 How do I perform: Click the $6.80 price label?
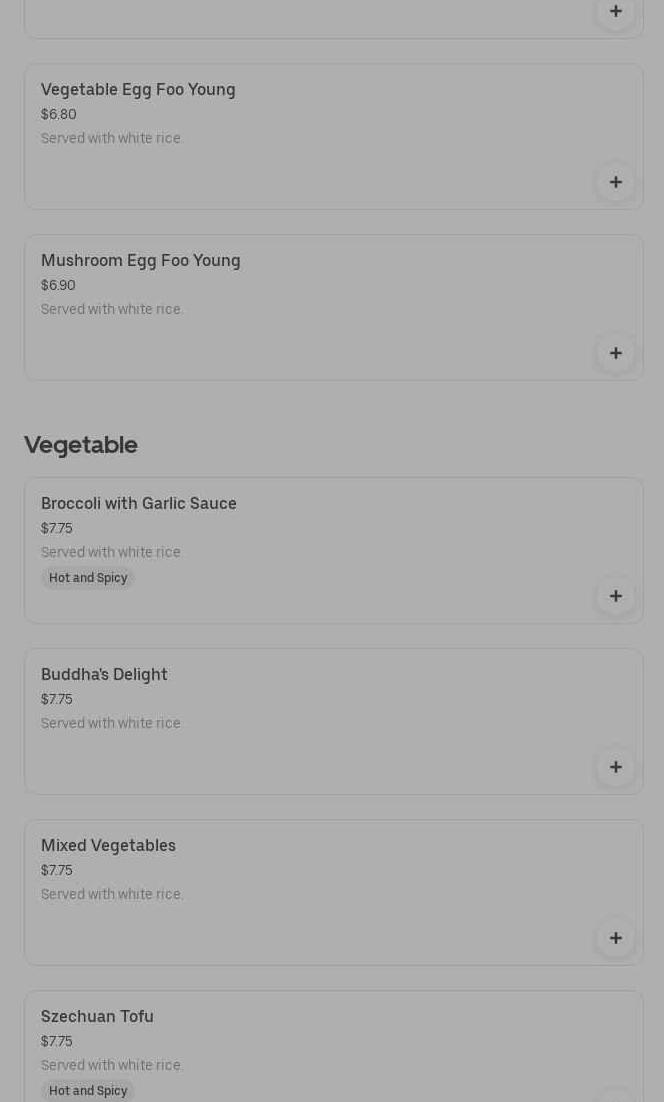pos(58,115)
